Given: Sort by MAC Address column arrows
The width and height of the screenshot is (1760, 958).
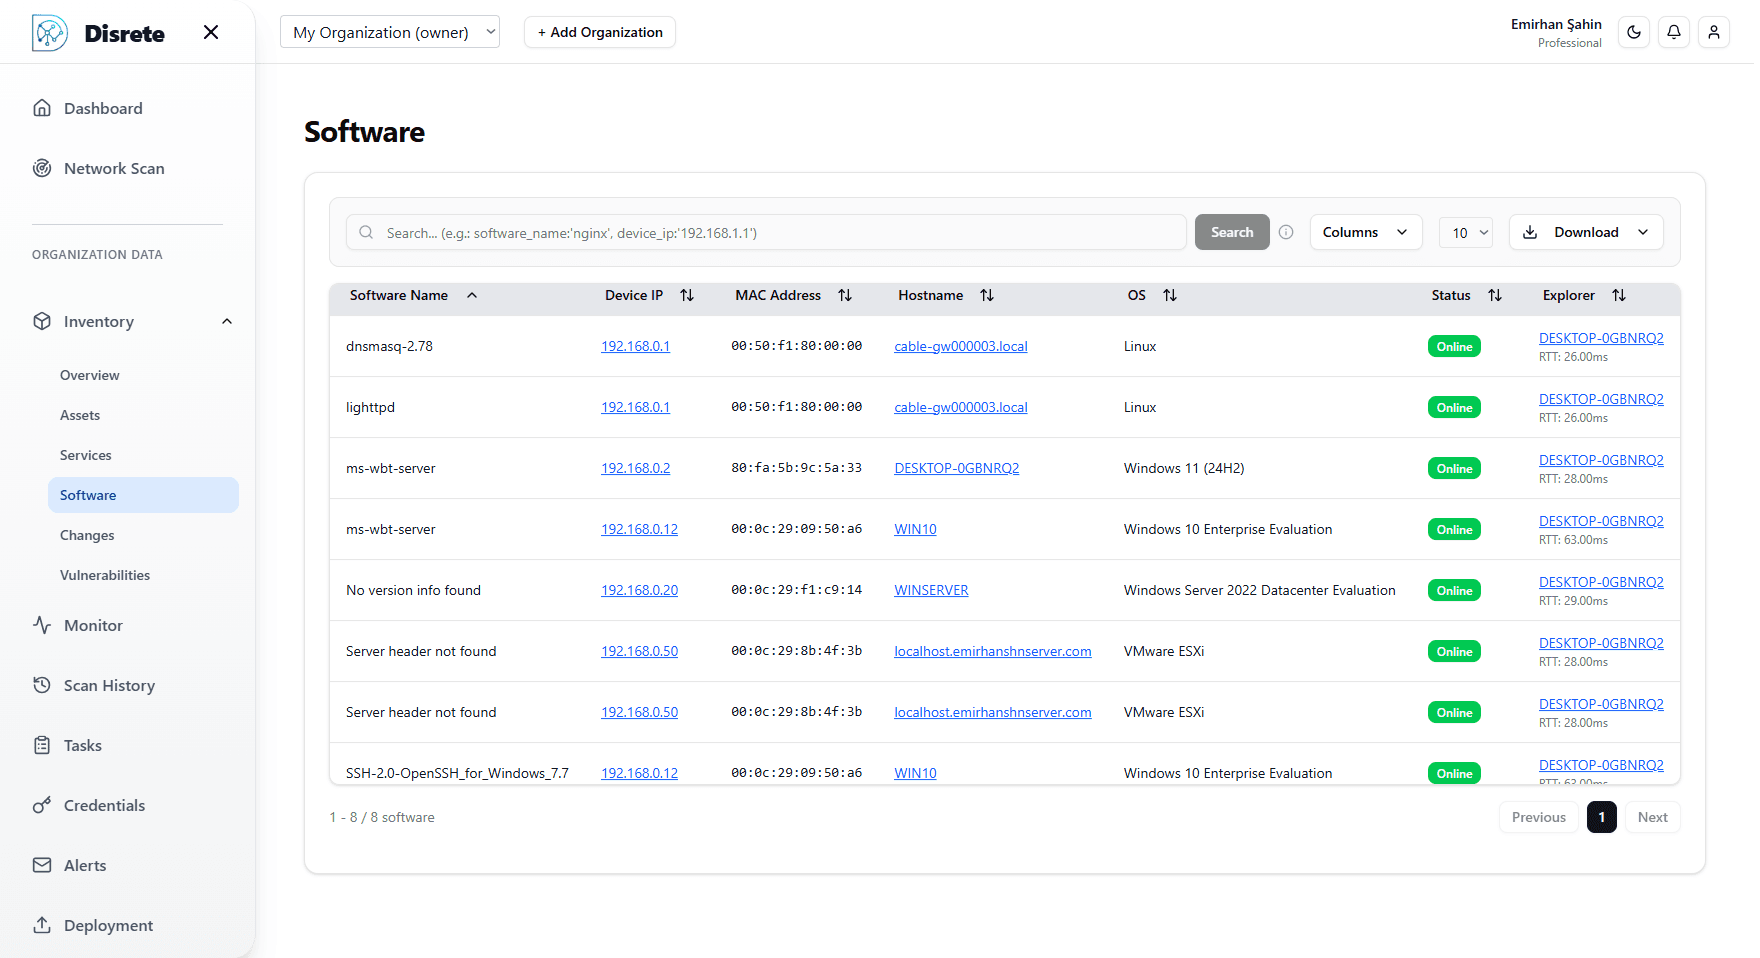Looking at the screenshot, I should point(845,295).
